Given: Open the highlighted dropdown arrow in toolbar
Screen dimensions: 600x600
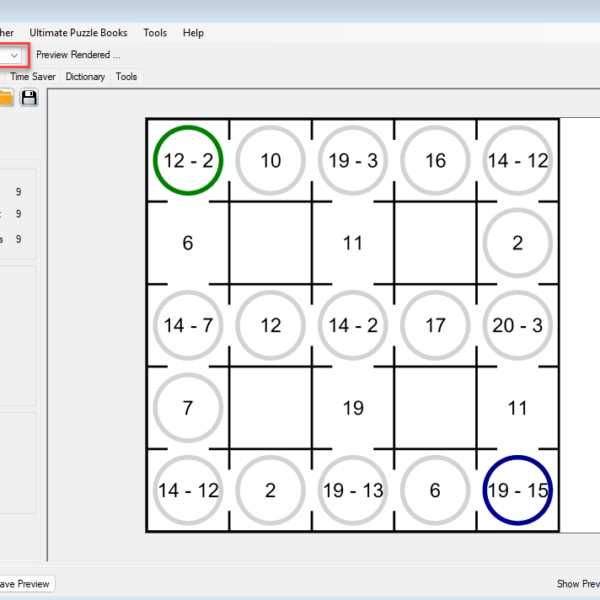Looking at the screenshot, I should click(x=14, y=55).
